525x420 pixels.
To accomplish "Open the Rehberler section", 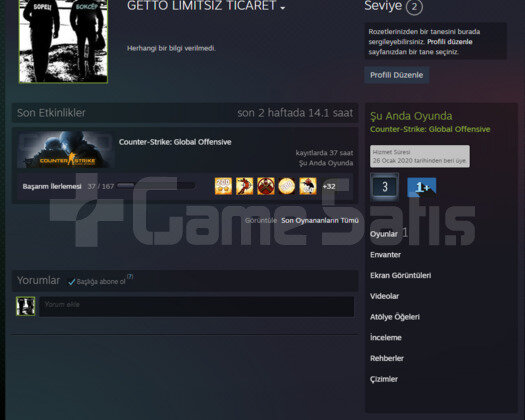I will (387, 358).
